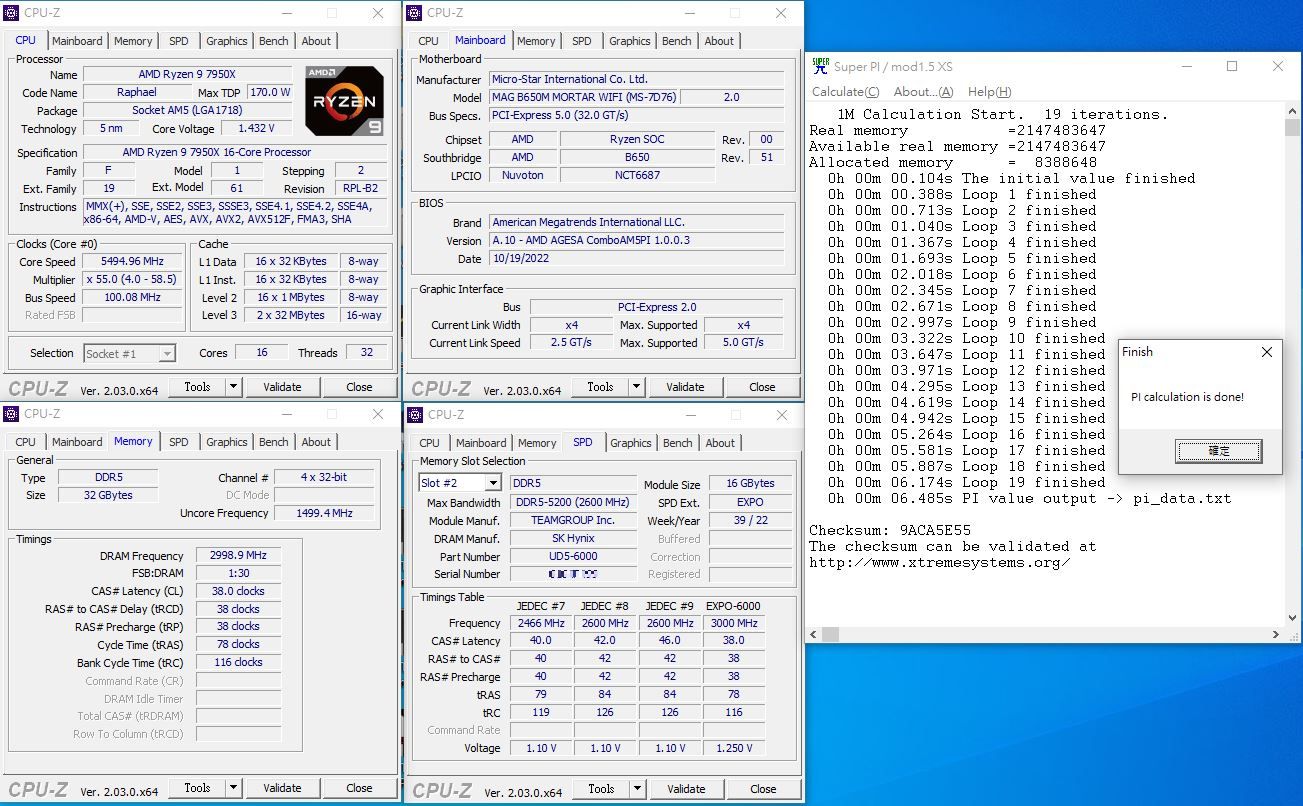Click the Super PI title bar icon

tap(820, 66)
